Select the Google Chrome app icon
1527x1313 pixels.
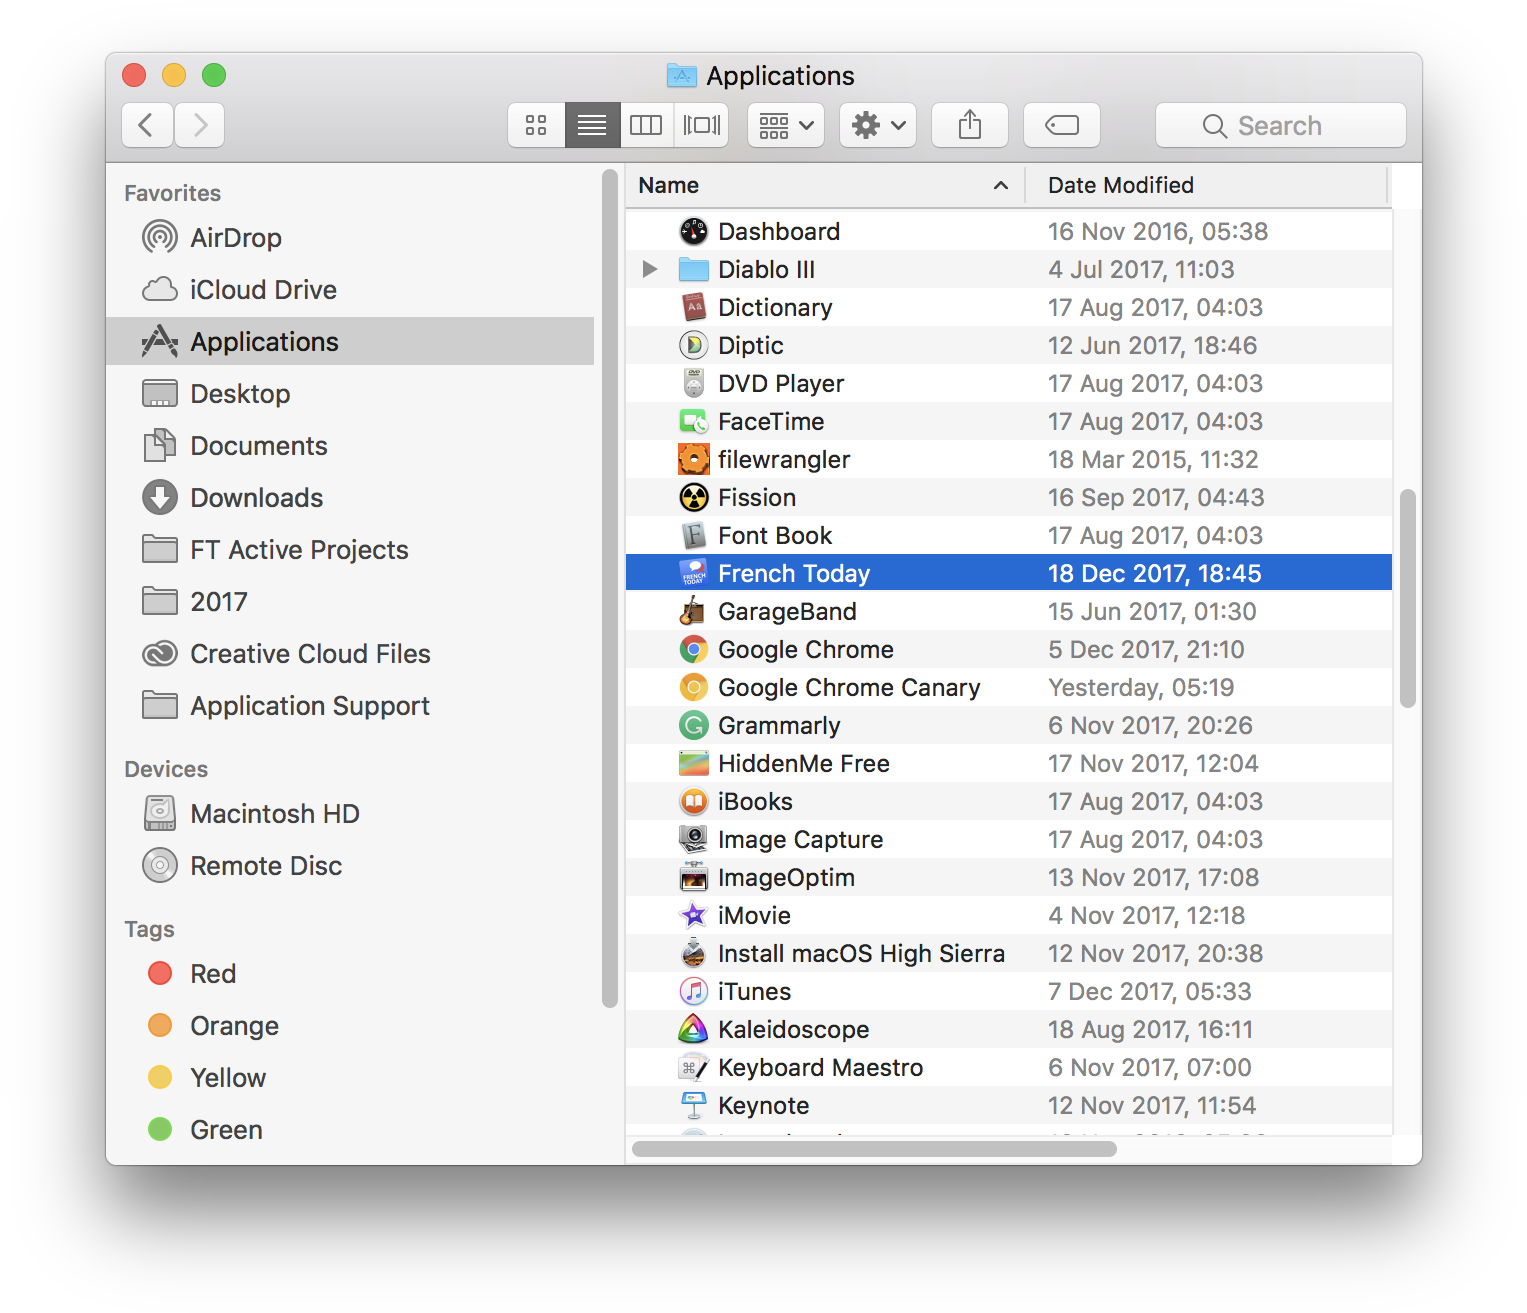click(694, 649)
